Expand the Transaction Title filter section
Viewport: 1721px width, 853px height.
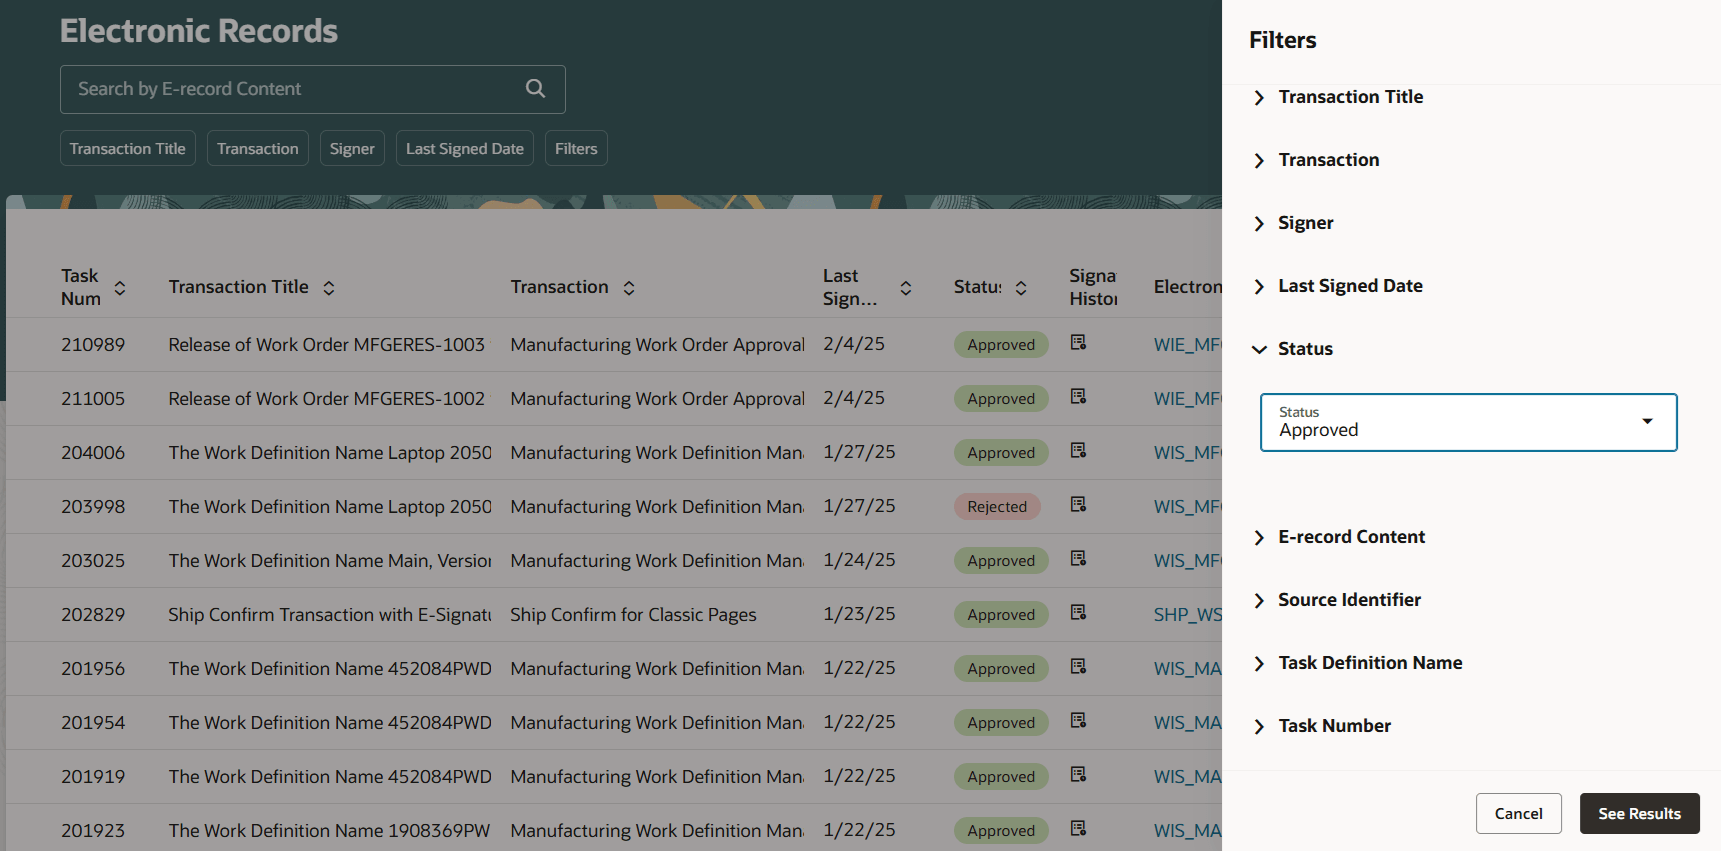(x=1260, y=97)
